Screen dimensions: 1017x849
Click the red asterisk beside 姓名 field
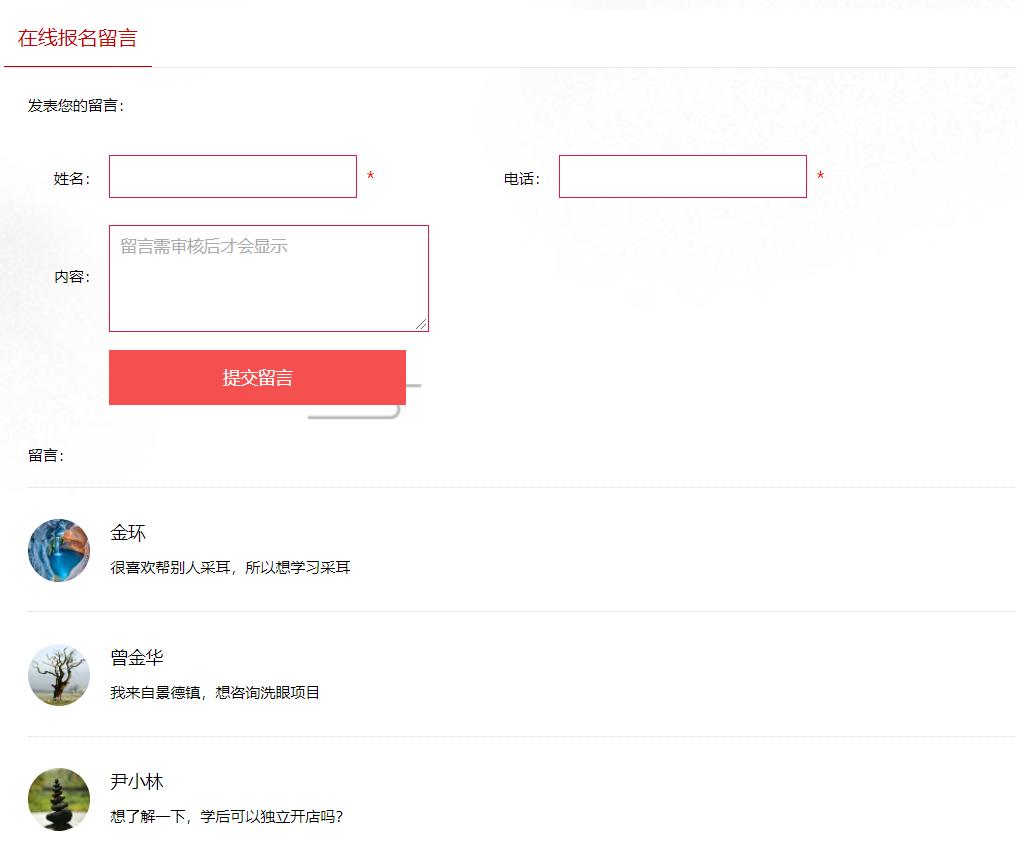[371, 177]
